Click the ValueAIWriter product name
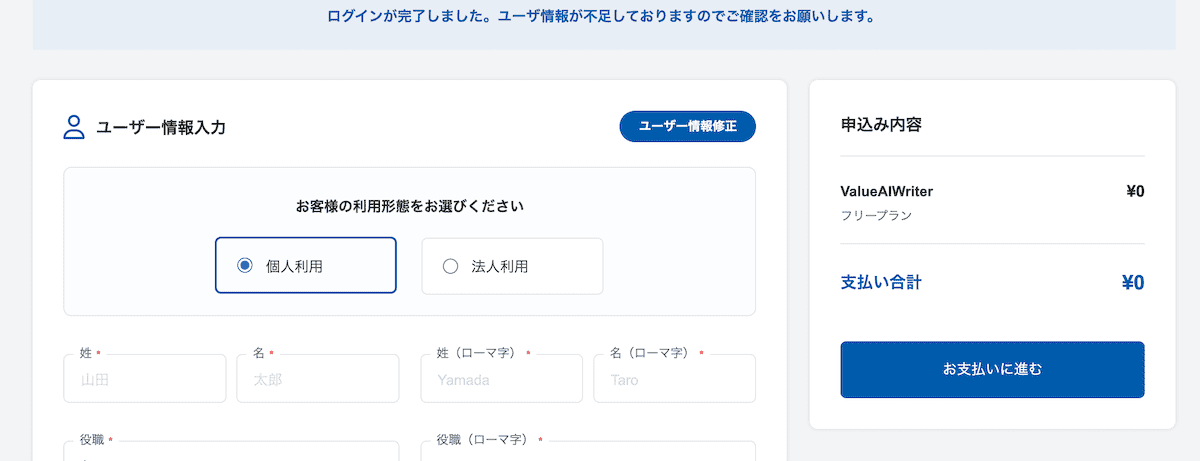This screenshot has width=1200, height=461. click(x=887, y=192)
